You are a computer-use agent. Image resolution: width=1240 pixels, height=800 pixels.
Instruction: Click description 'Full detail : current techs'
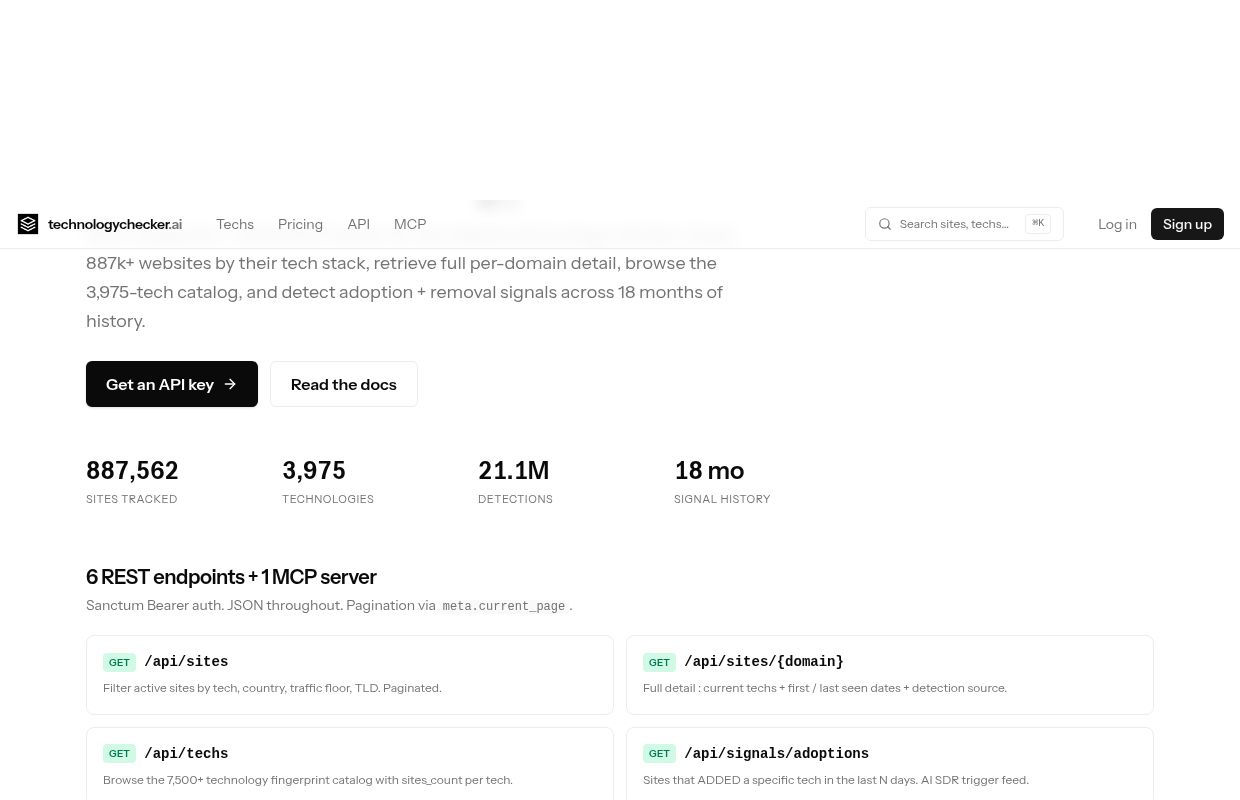click(825, 688)
